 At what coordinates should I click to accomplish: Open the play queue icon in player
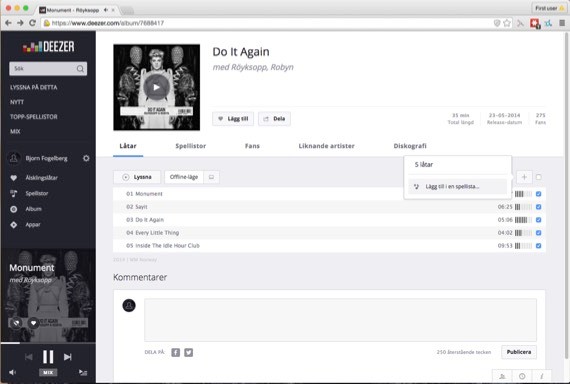[83, 372]
